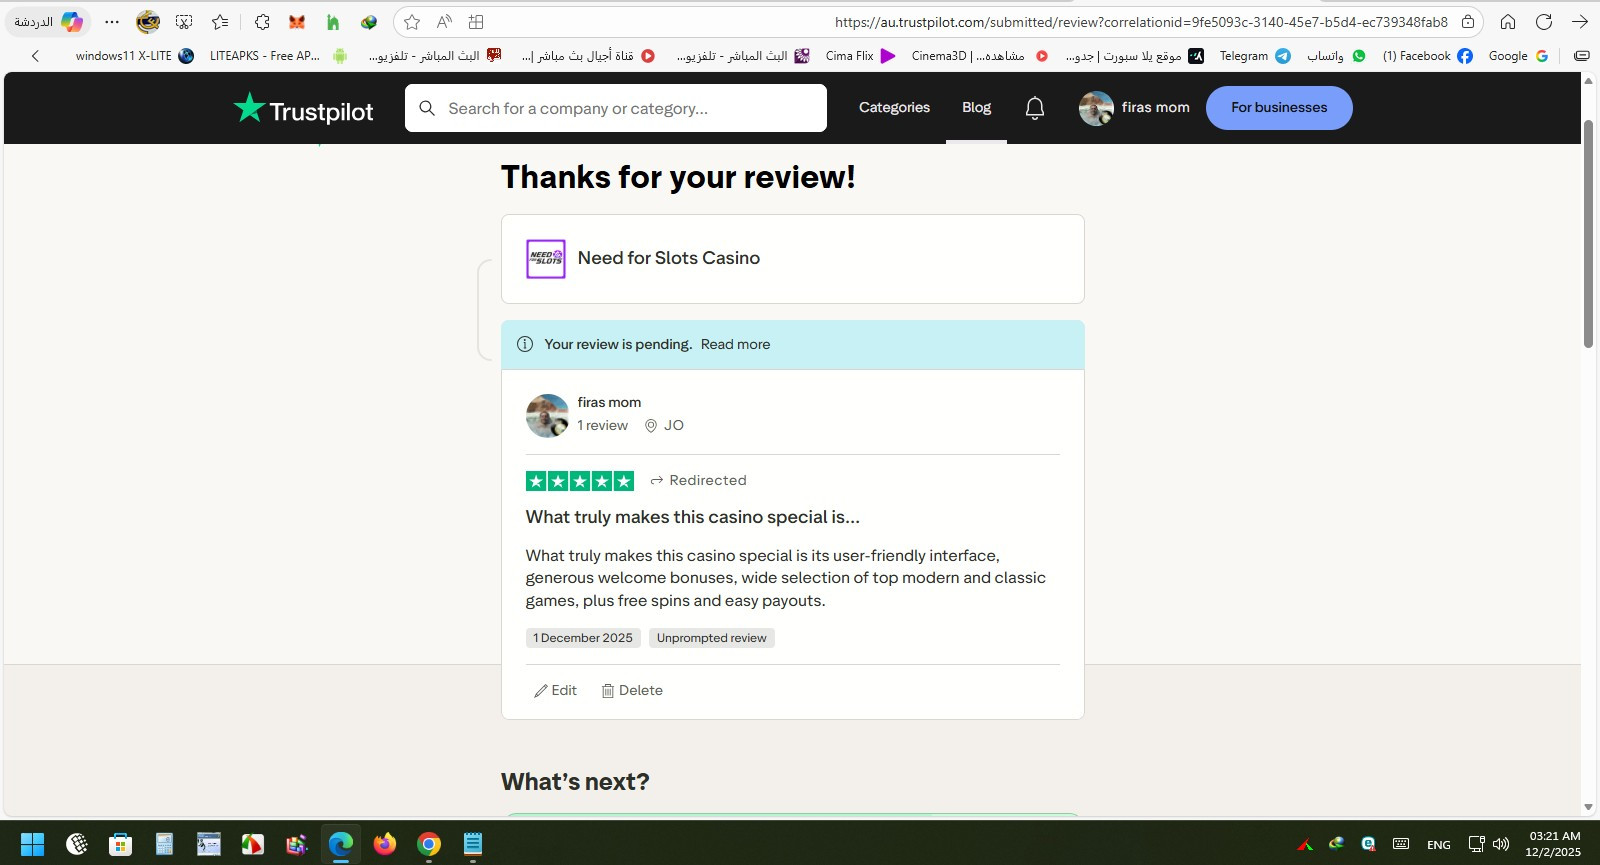Screen dimensions: 1600x865
Task: Click the For businesses button
Action: click(x=1279, y=108)
